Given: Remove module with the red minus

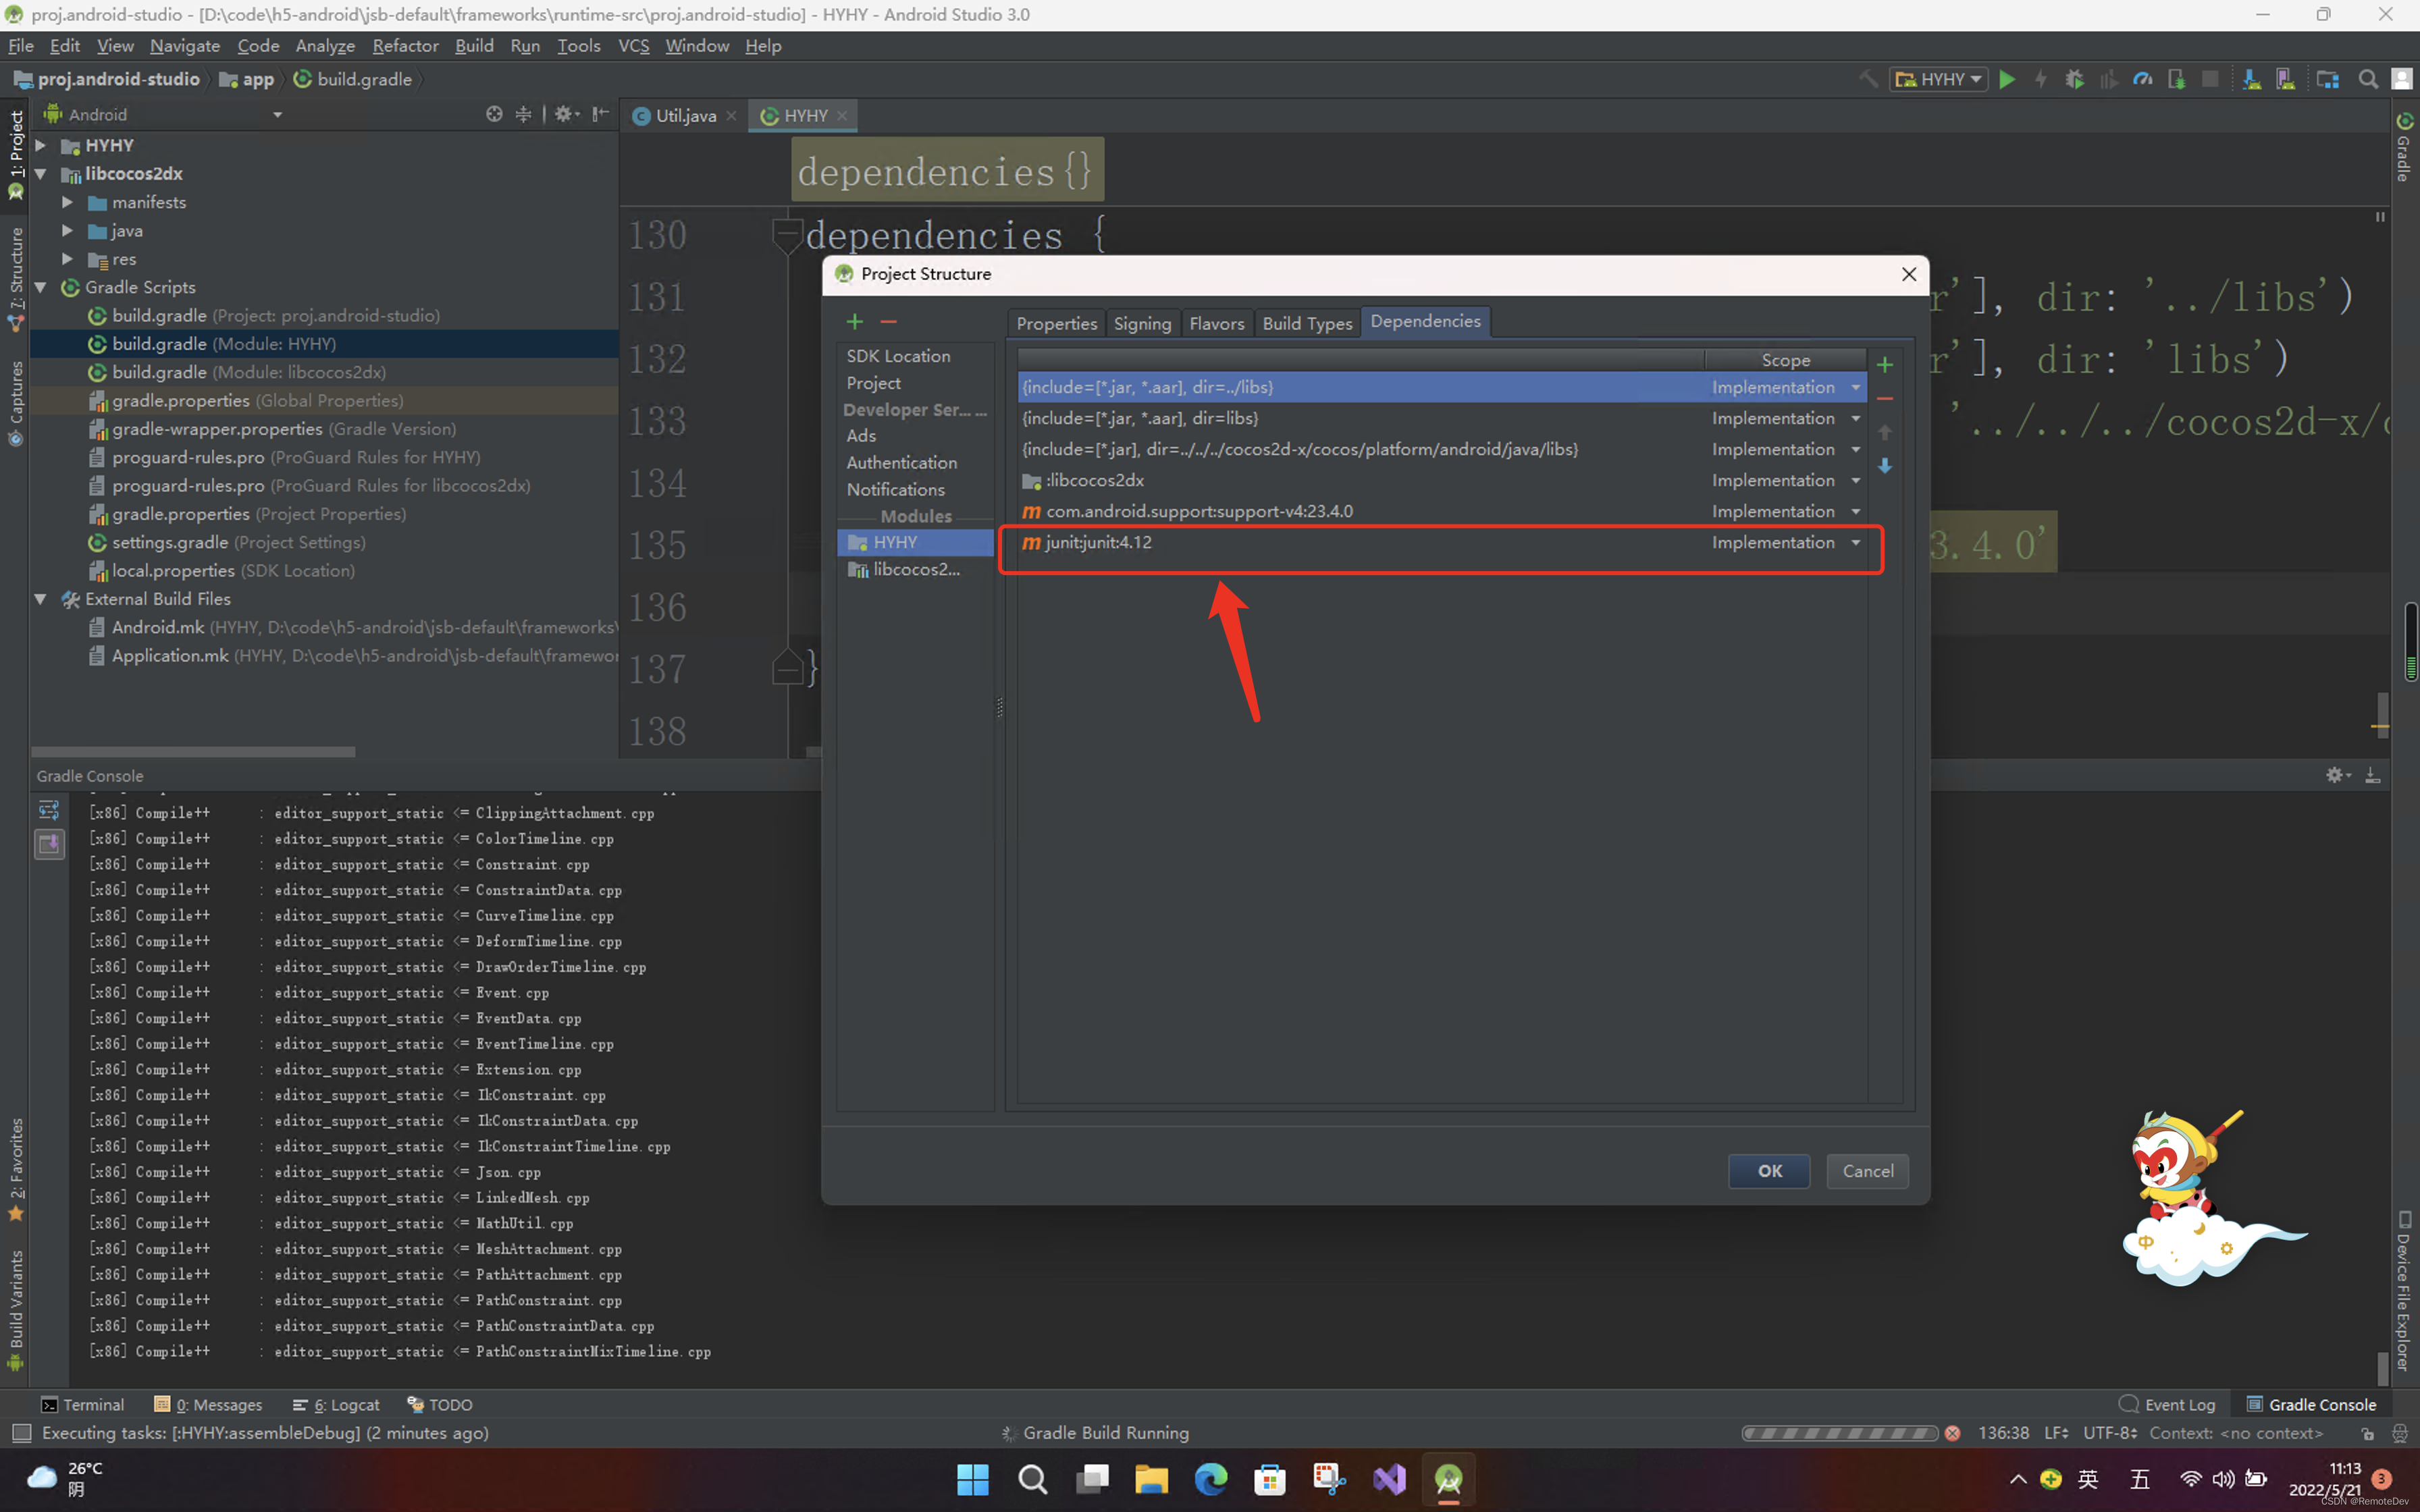Looking at the screenshot, I should 888,321.
